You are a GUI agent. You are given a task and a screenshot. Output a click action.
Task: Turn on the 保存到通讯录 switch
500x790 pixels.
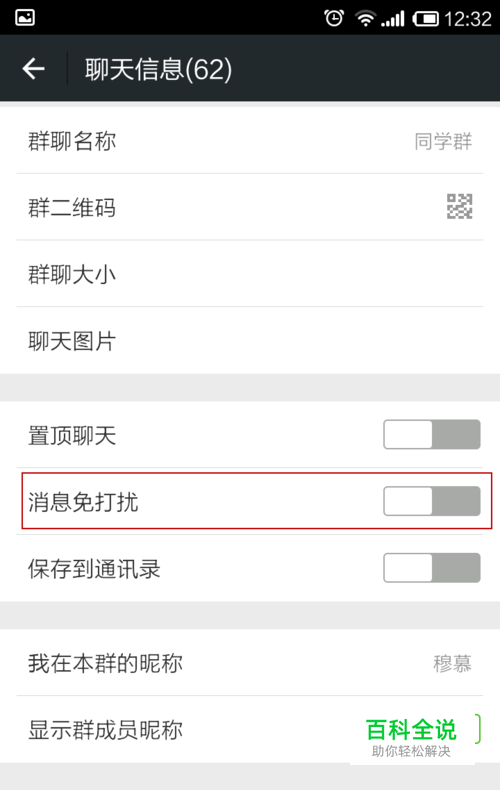[x=431, y=568]
